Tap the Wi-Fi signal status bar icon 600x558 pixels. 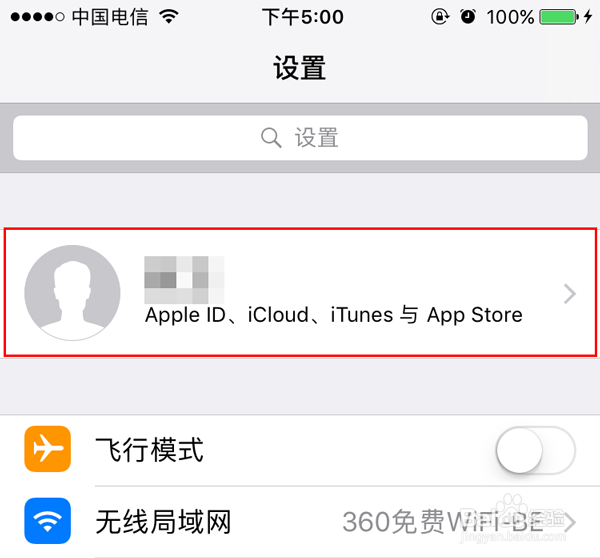pyautogui.click(x=169, y=16)
